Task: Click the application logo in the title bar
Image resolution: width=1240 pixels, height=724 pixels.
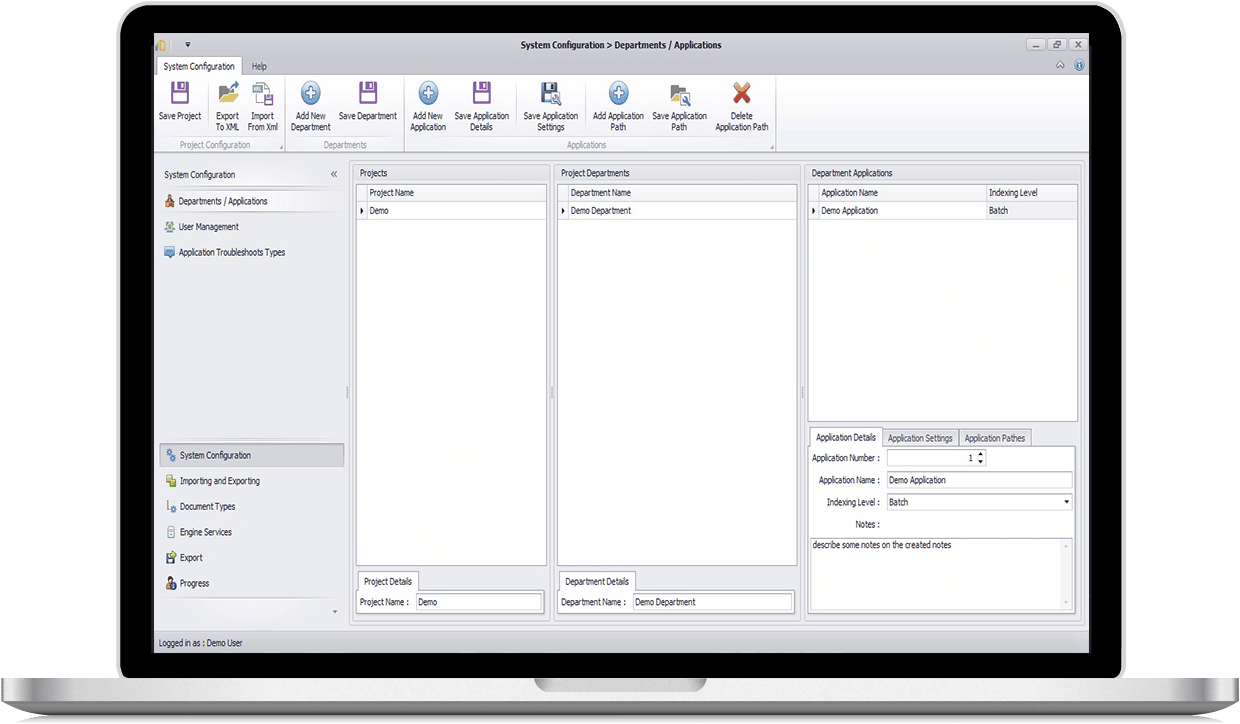Action: (x=161, y=45)
